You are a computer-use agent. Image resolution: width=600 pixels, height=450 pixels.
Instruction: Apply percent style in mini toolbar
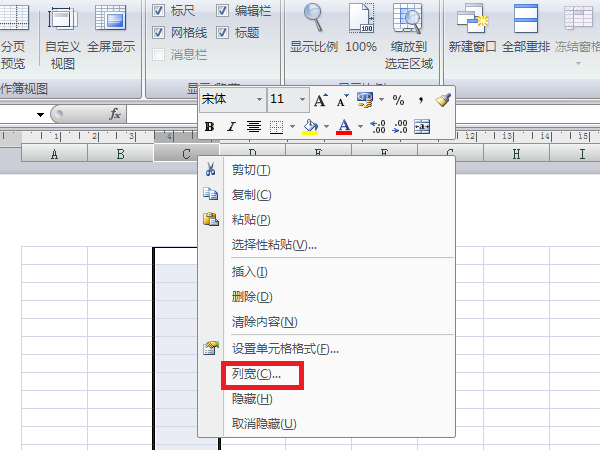pos(398,100)
